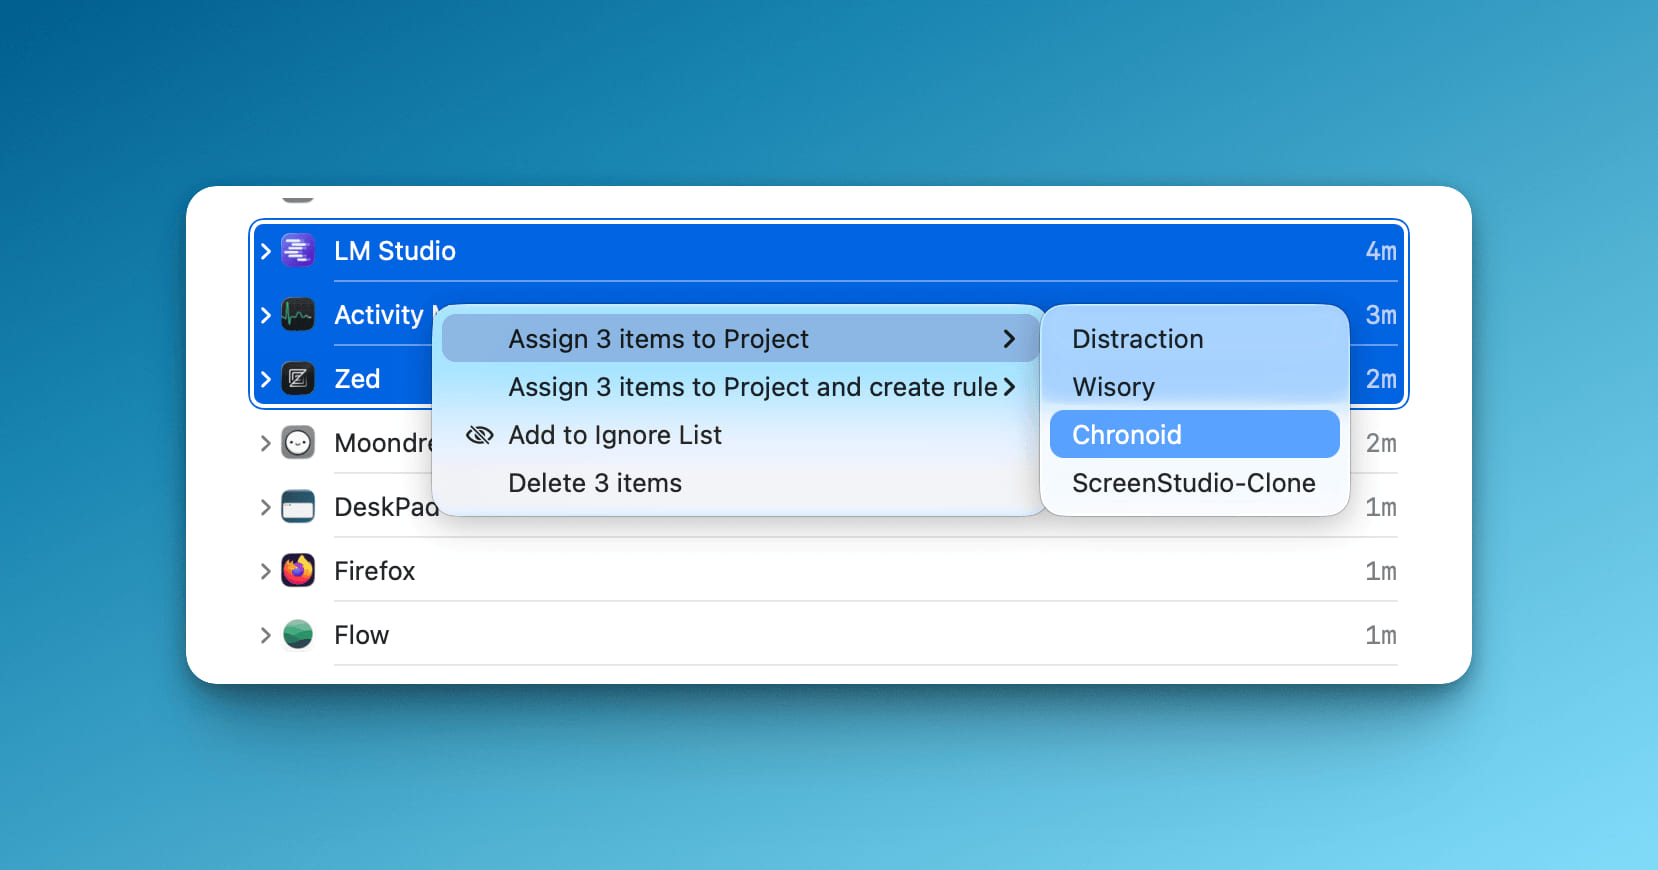This screenshot has height=870, width=1658.
Task: Click the Zed editor icon
Action: coord(298,379)
